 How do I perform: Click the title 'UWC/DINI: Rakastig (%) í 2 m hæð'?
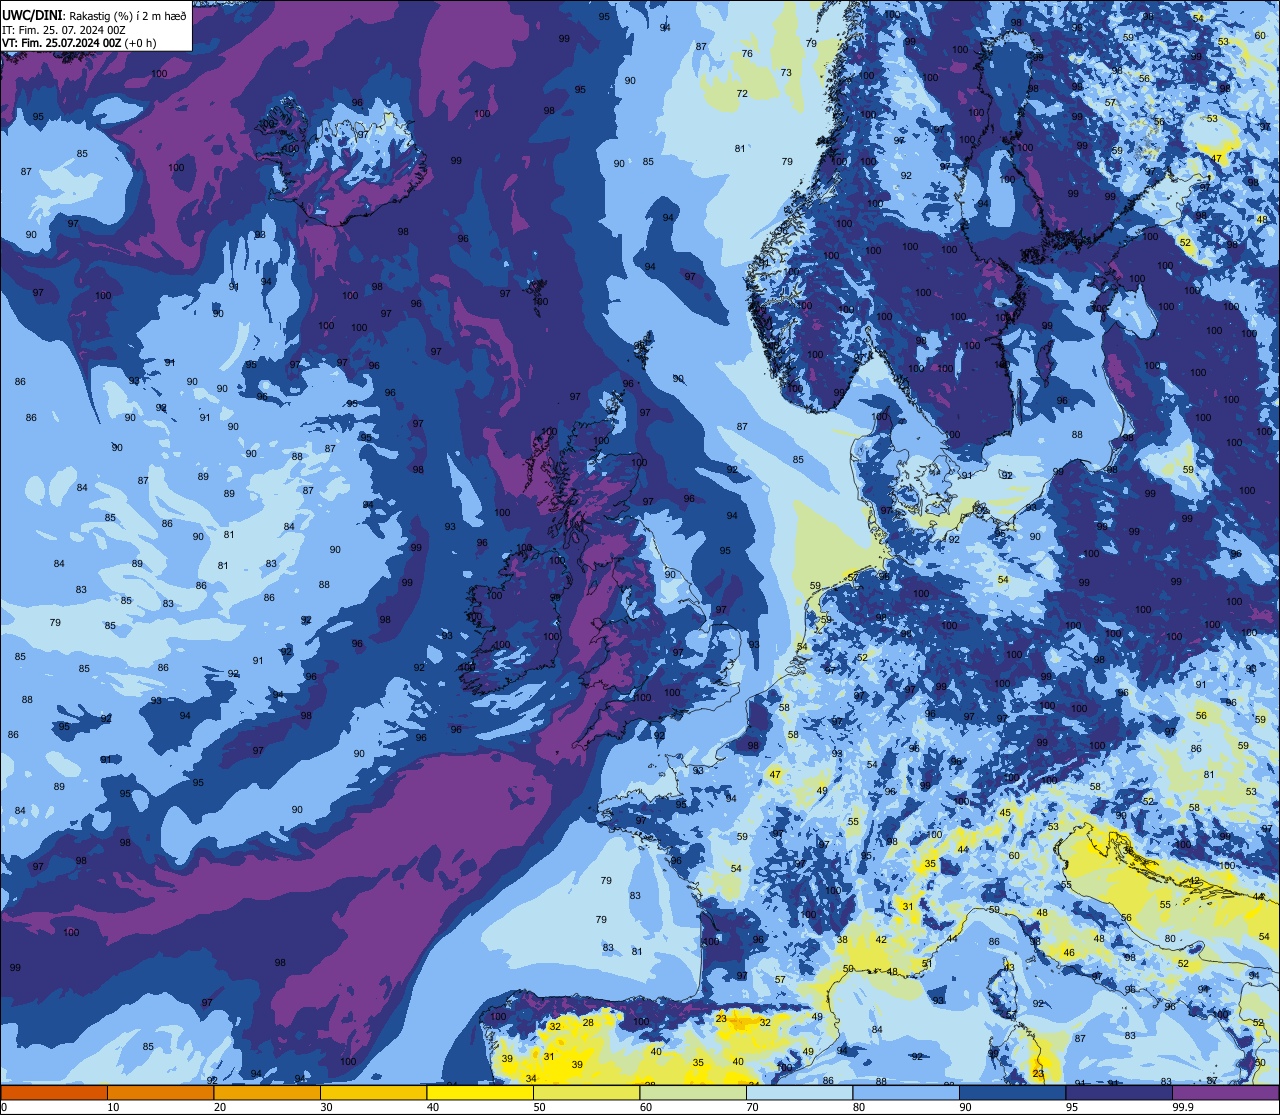(94, 16)
